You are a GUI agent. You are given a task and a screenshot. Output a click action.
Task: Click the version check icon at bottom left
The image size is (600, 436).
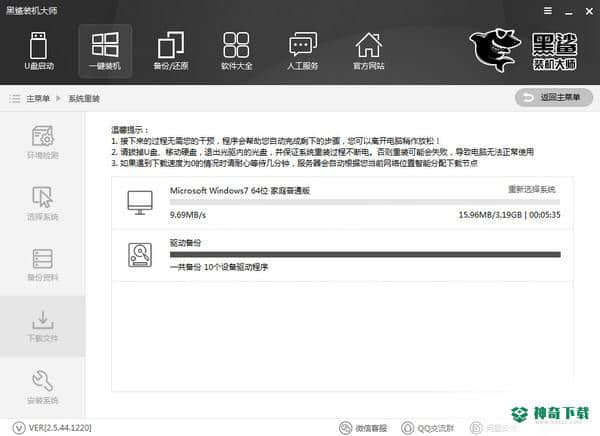pos(18,428)
